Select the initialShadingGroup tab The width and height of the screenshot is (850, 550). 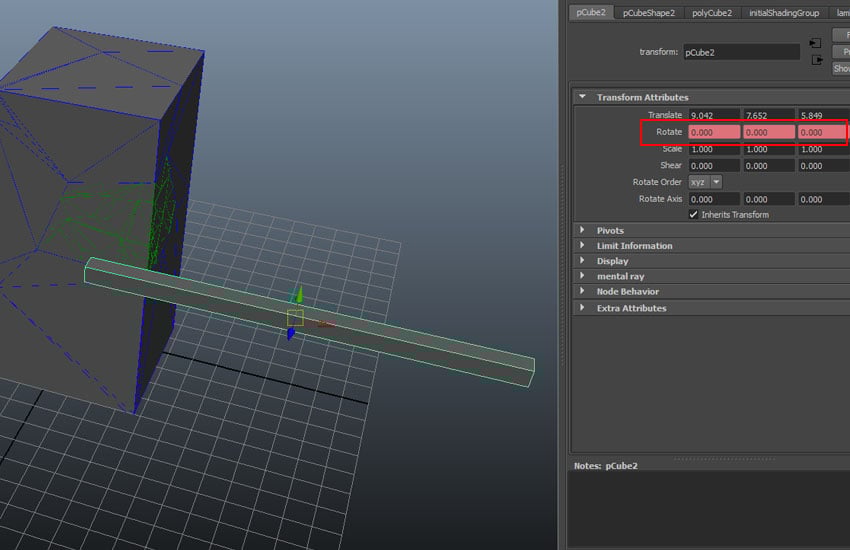783,13
